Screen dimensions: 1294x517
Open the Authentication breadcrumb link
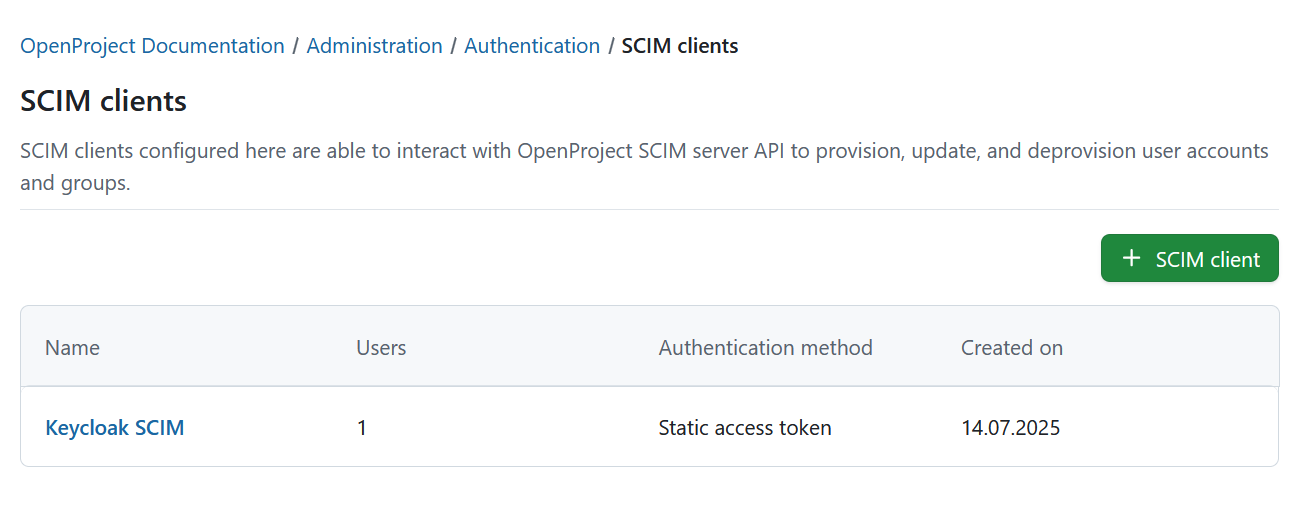532,46
